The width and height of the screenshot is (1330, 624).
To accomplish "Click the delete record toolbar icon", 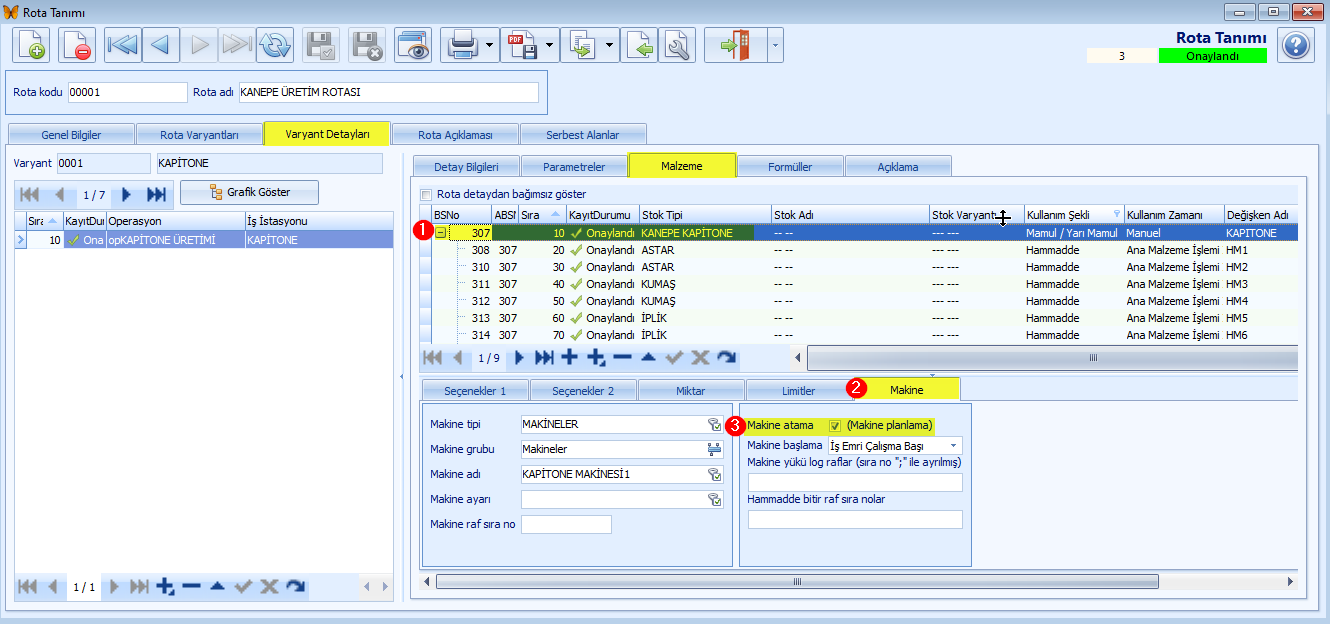I will point(77,46).
